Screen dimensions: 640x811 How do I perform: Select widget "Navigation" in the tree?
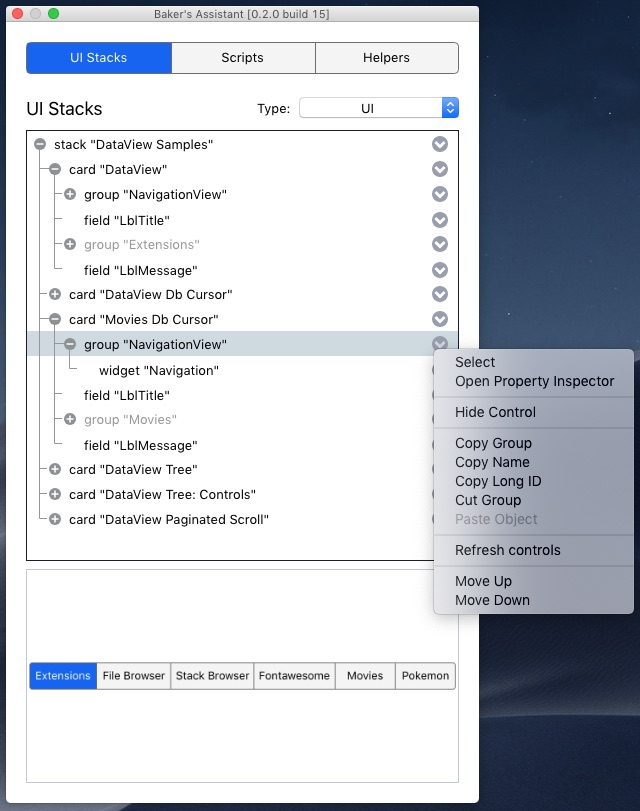(158, 370)
